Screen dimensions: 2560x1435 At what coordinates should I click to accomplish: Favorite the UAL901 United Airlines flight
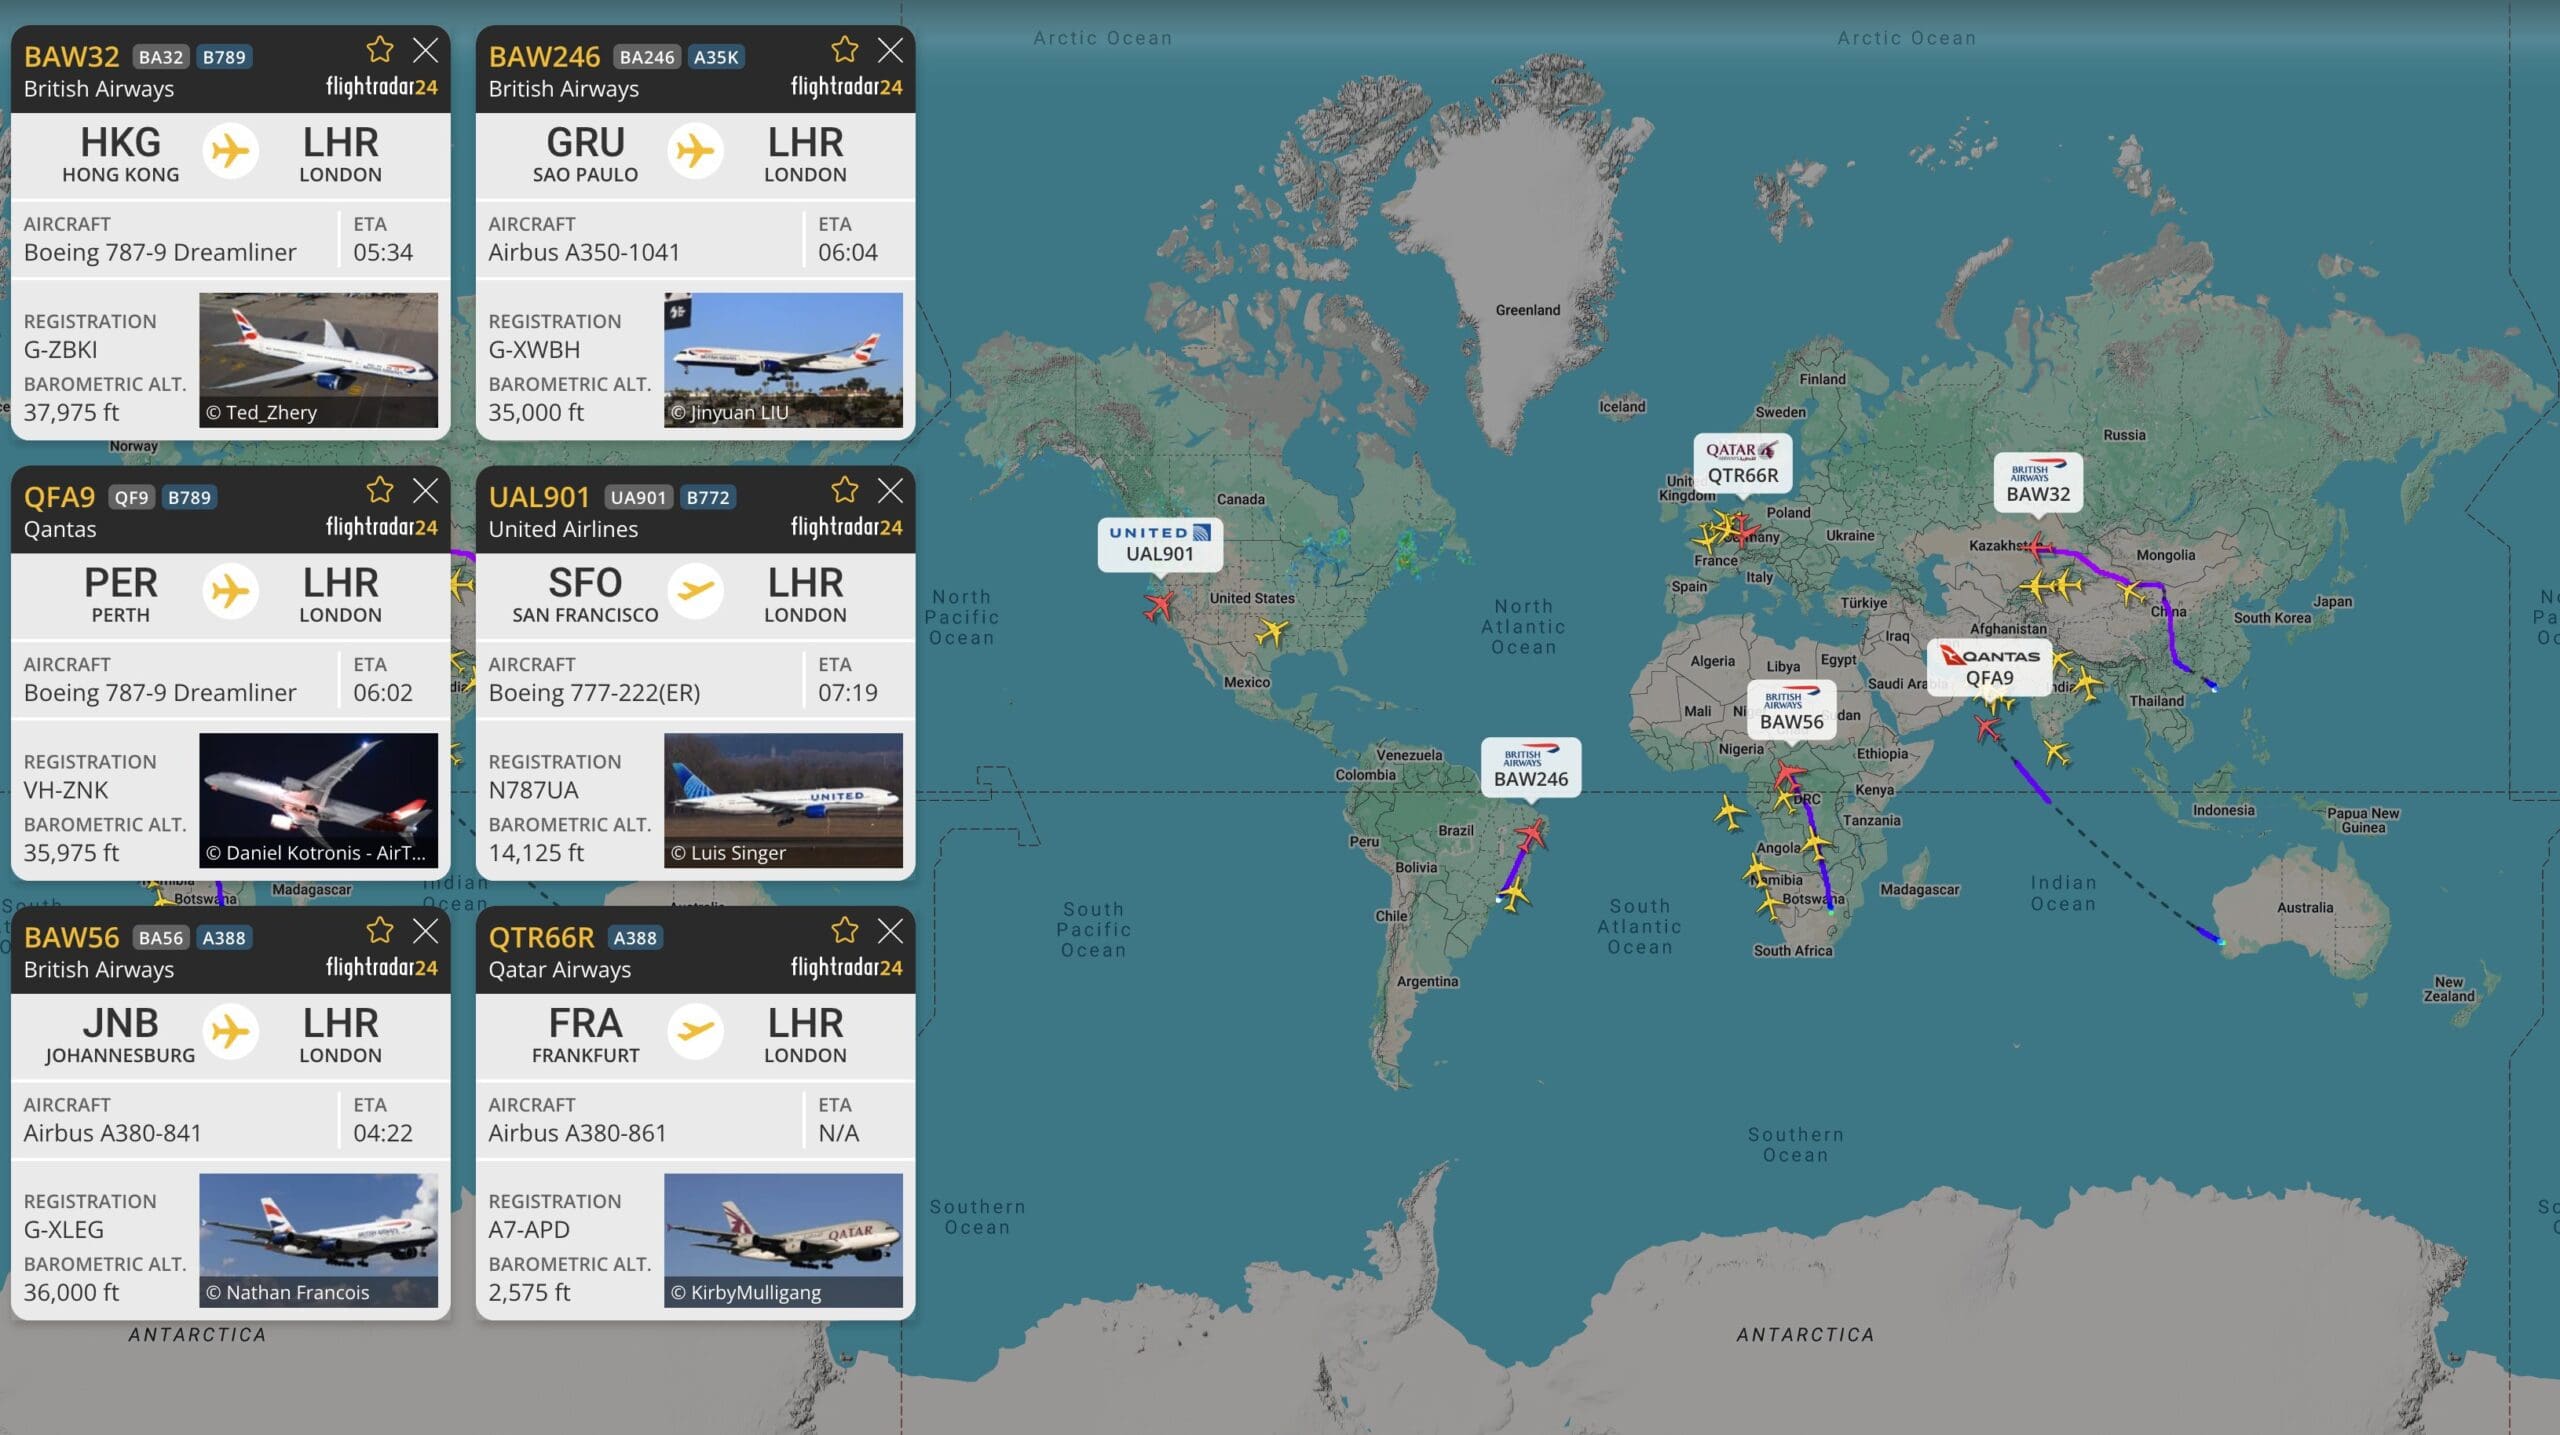844,489
